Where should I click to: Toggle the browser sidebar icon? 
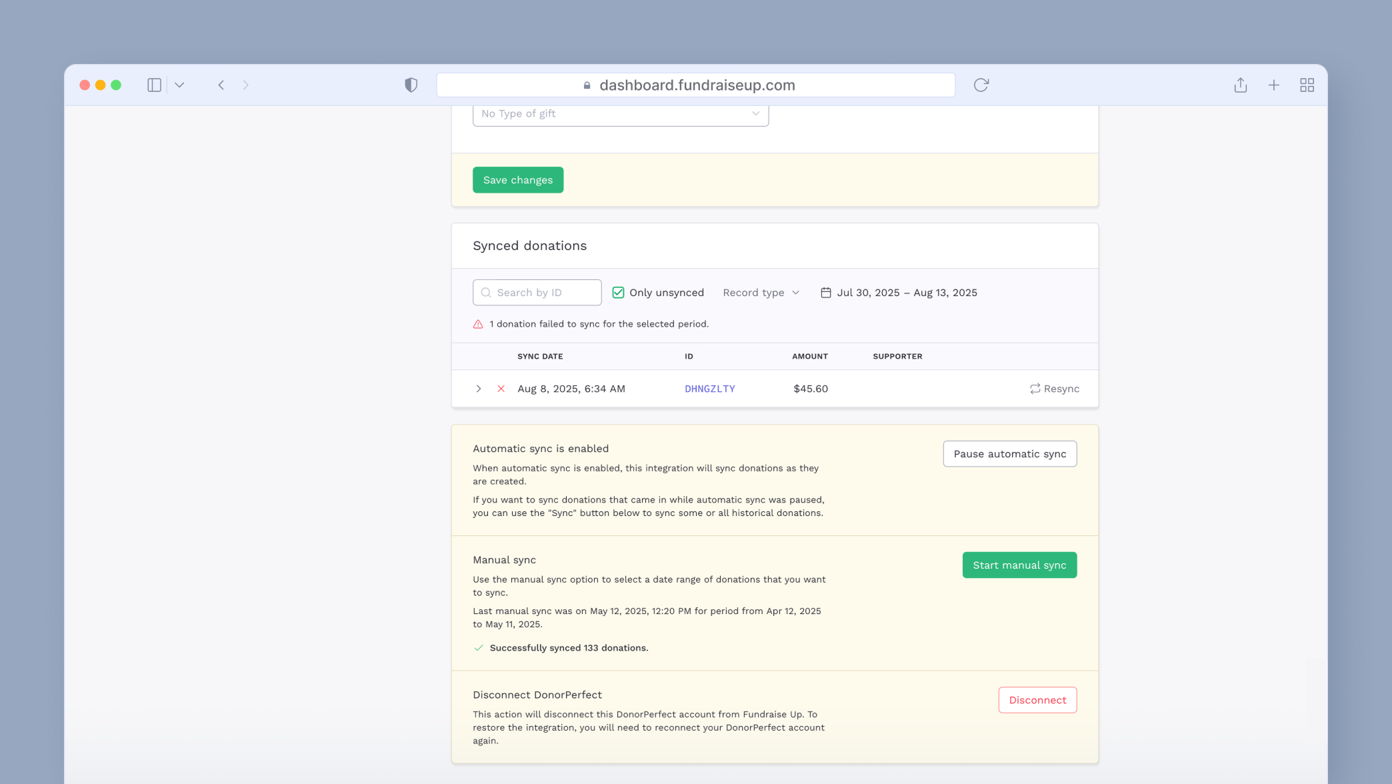[x=154, y=85]
